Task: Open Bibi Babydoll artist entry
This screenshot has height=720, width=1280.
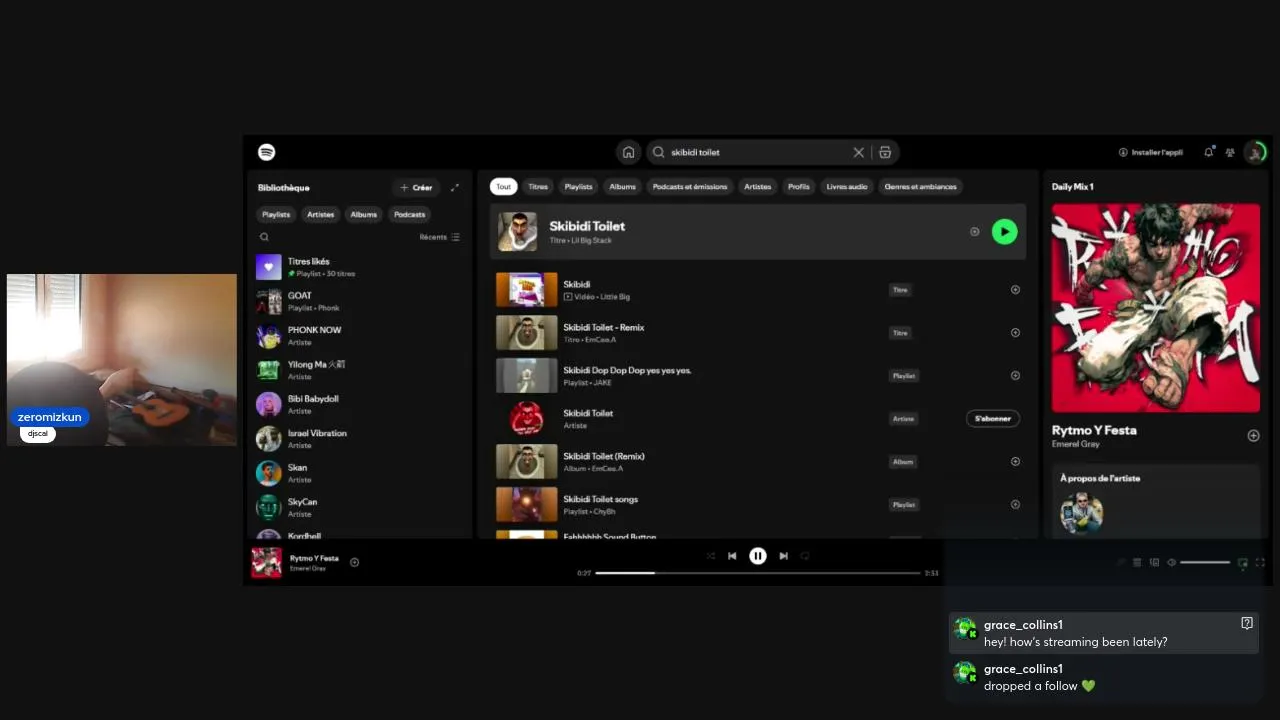Action: pos(360,404)
